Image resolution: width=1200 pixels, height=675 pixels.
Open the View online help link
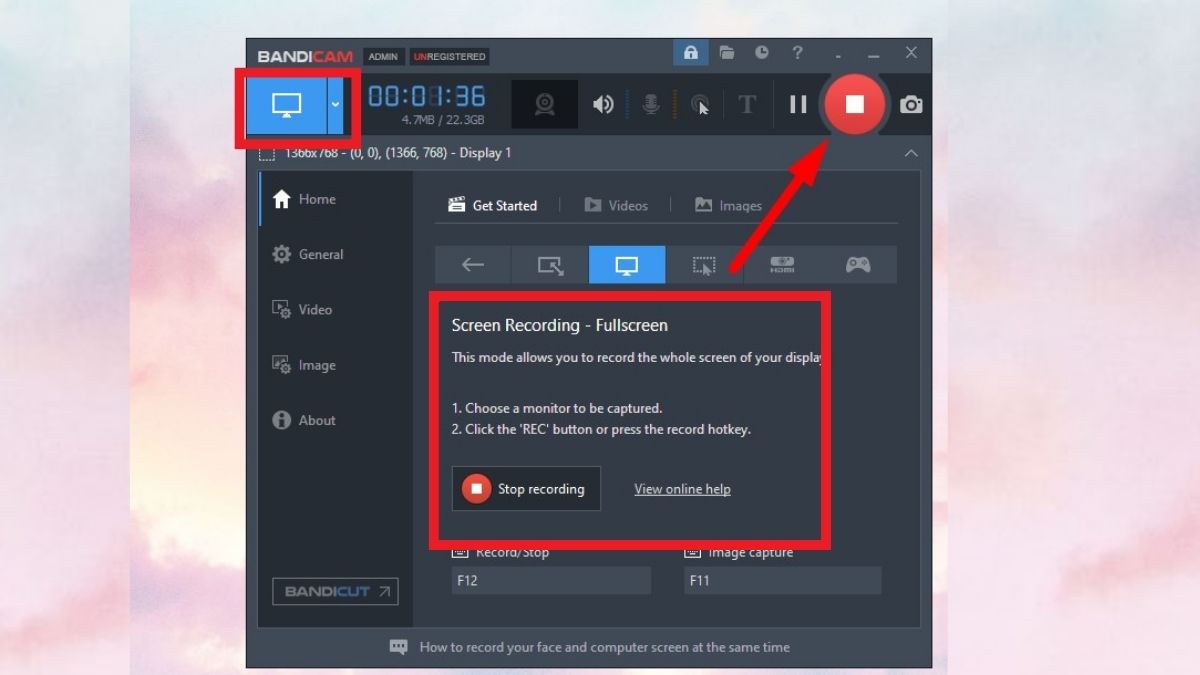tap(682, 489)
